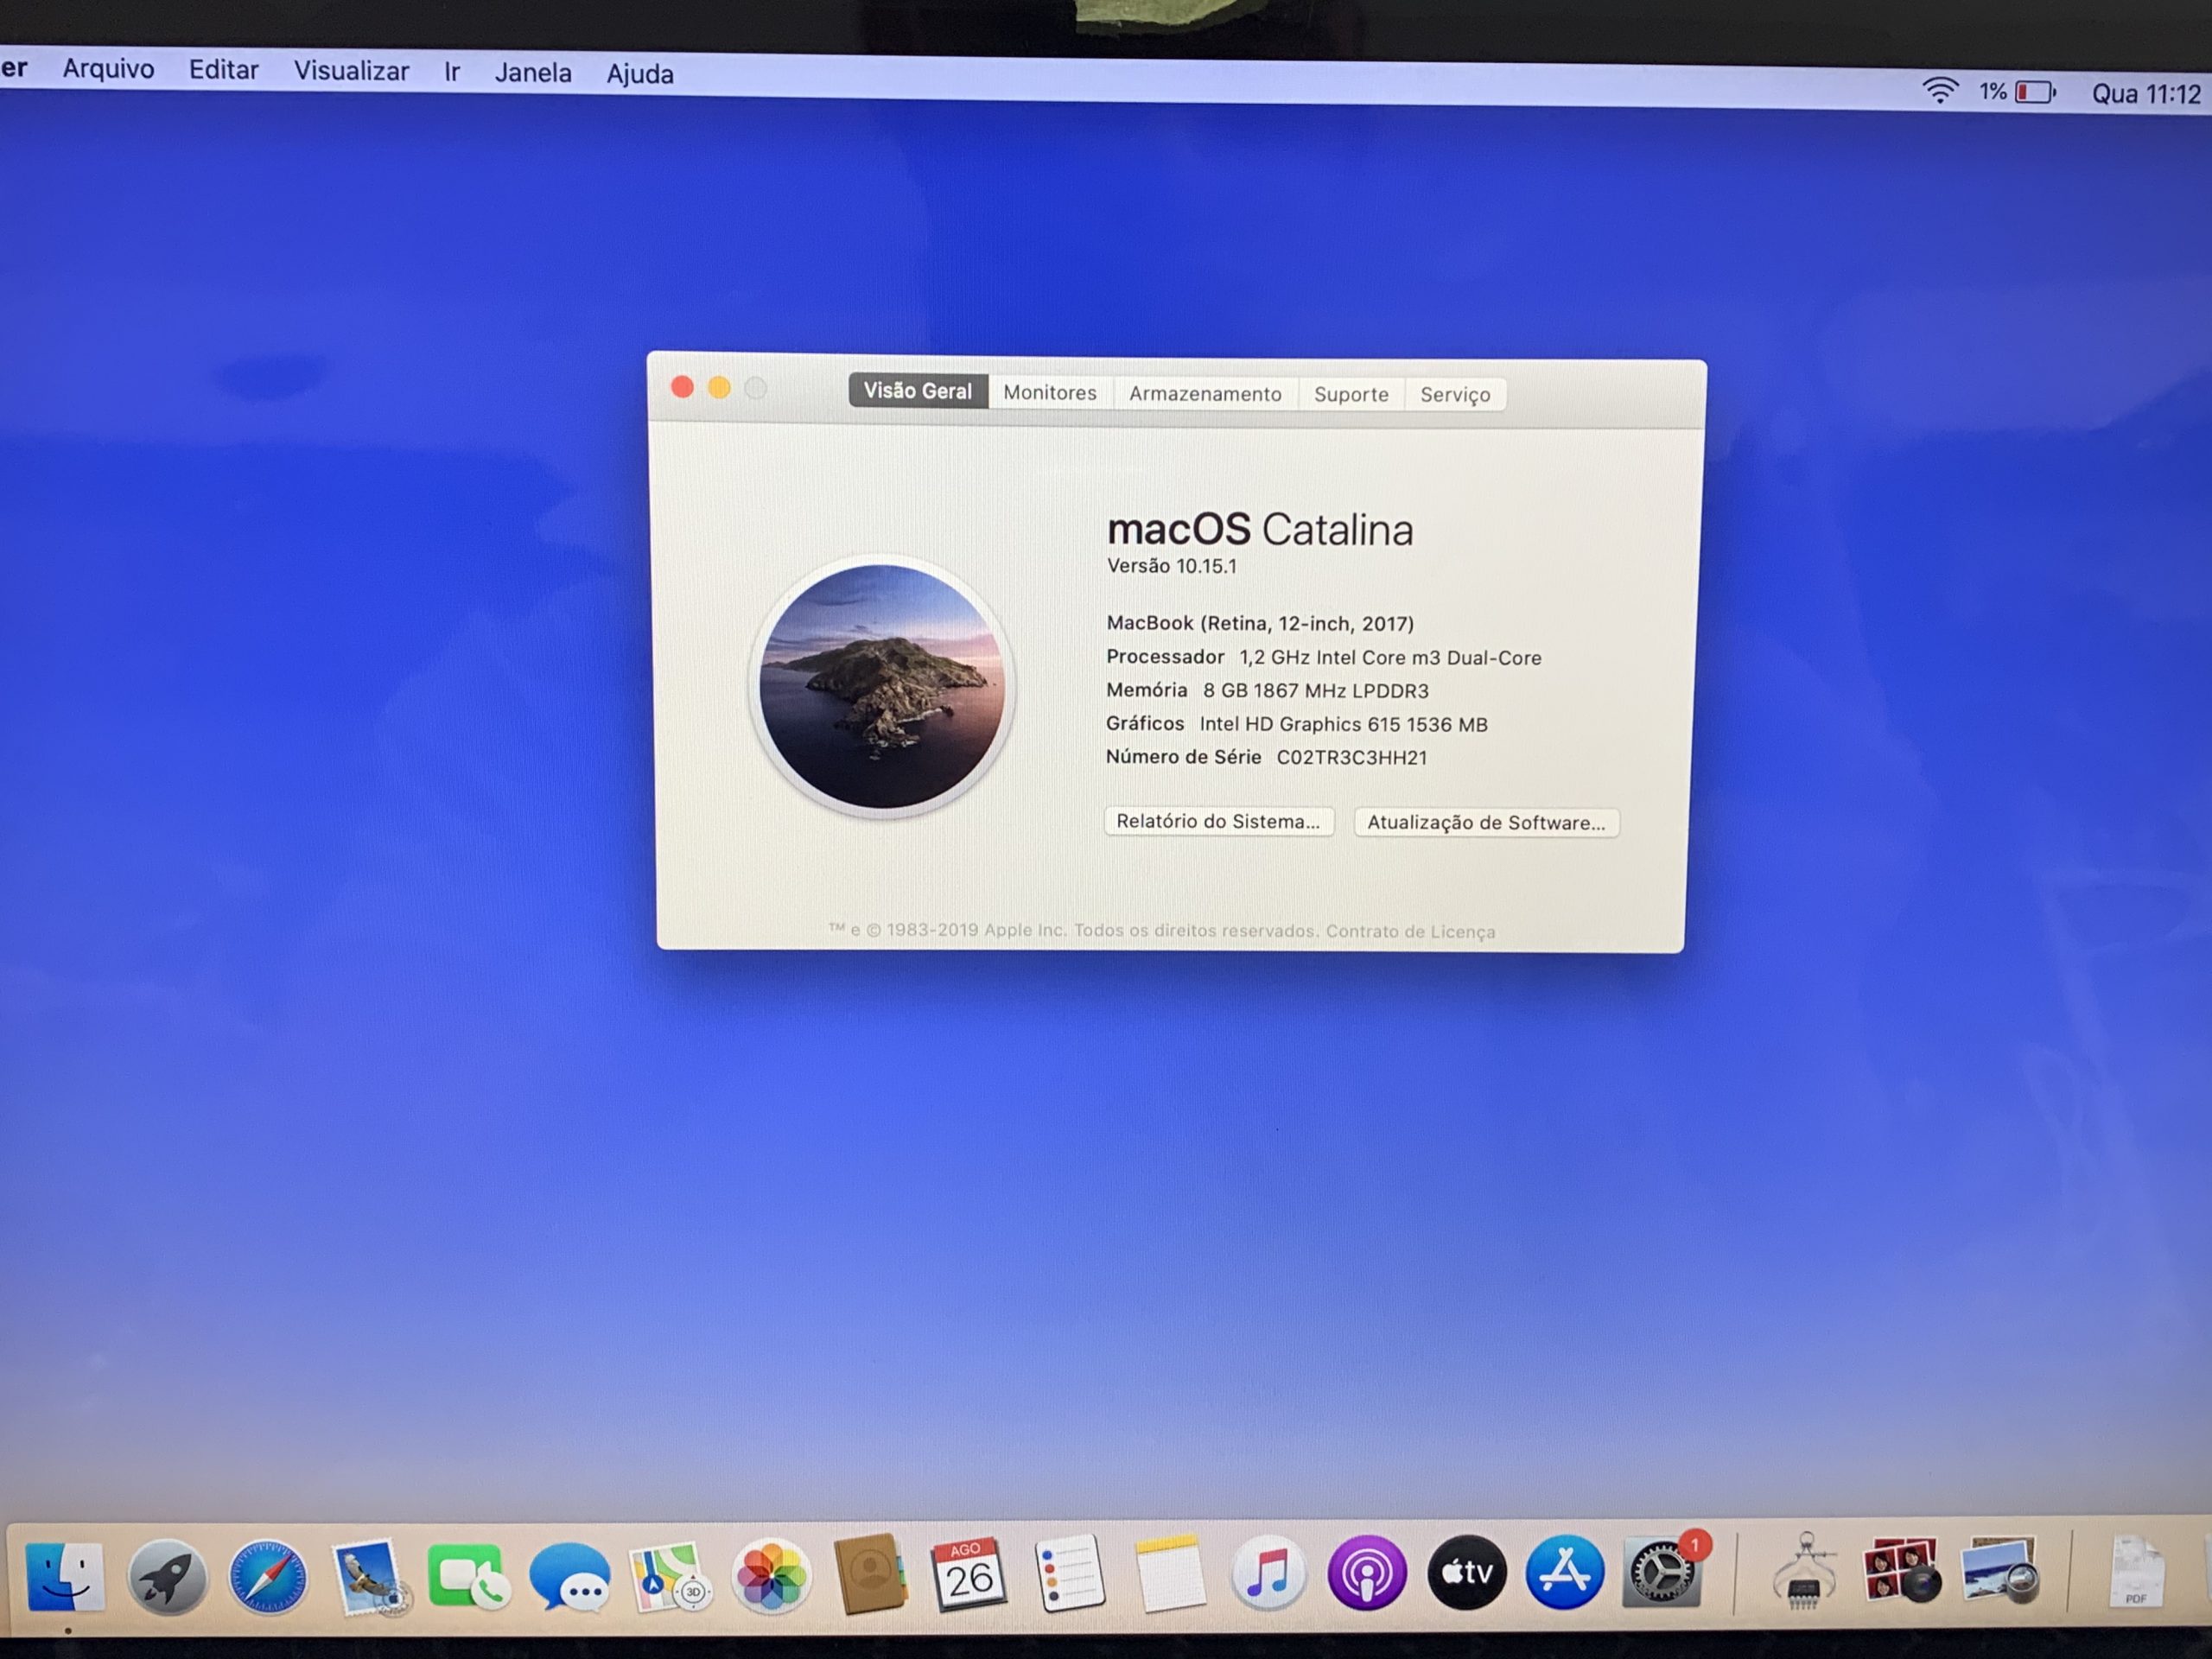The image size is (2212, 1659).
Task: Open Launchpad from the dock
Action: point(167,1577)
